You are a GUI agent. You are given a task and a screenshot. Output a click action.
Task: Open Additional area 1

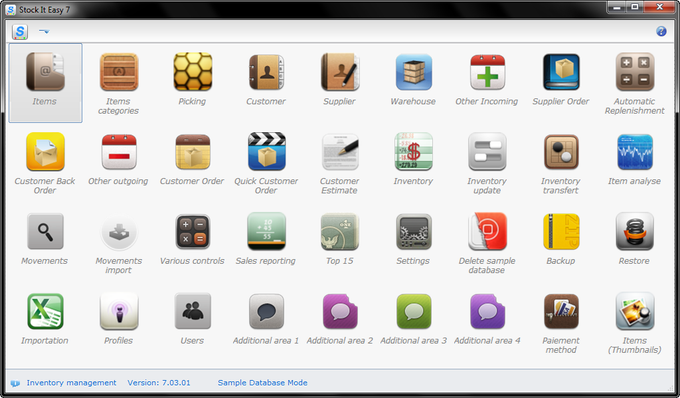[266, 311]
